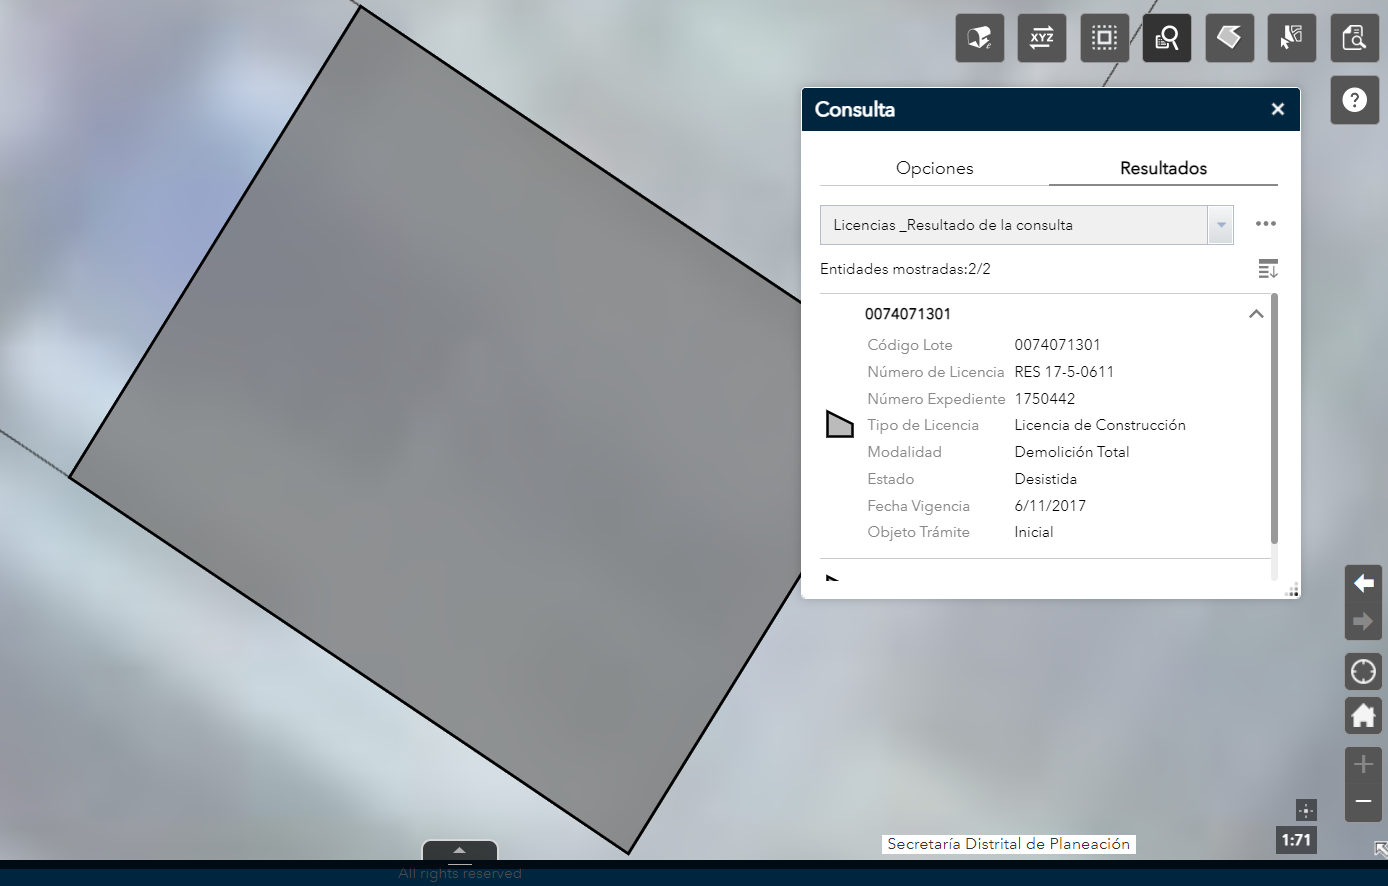
Task: Go to the home map extent
Action: pos(1363,716)
